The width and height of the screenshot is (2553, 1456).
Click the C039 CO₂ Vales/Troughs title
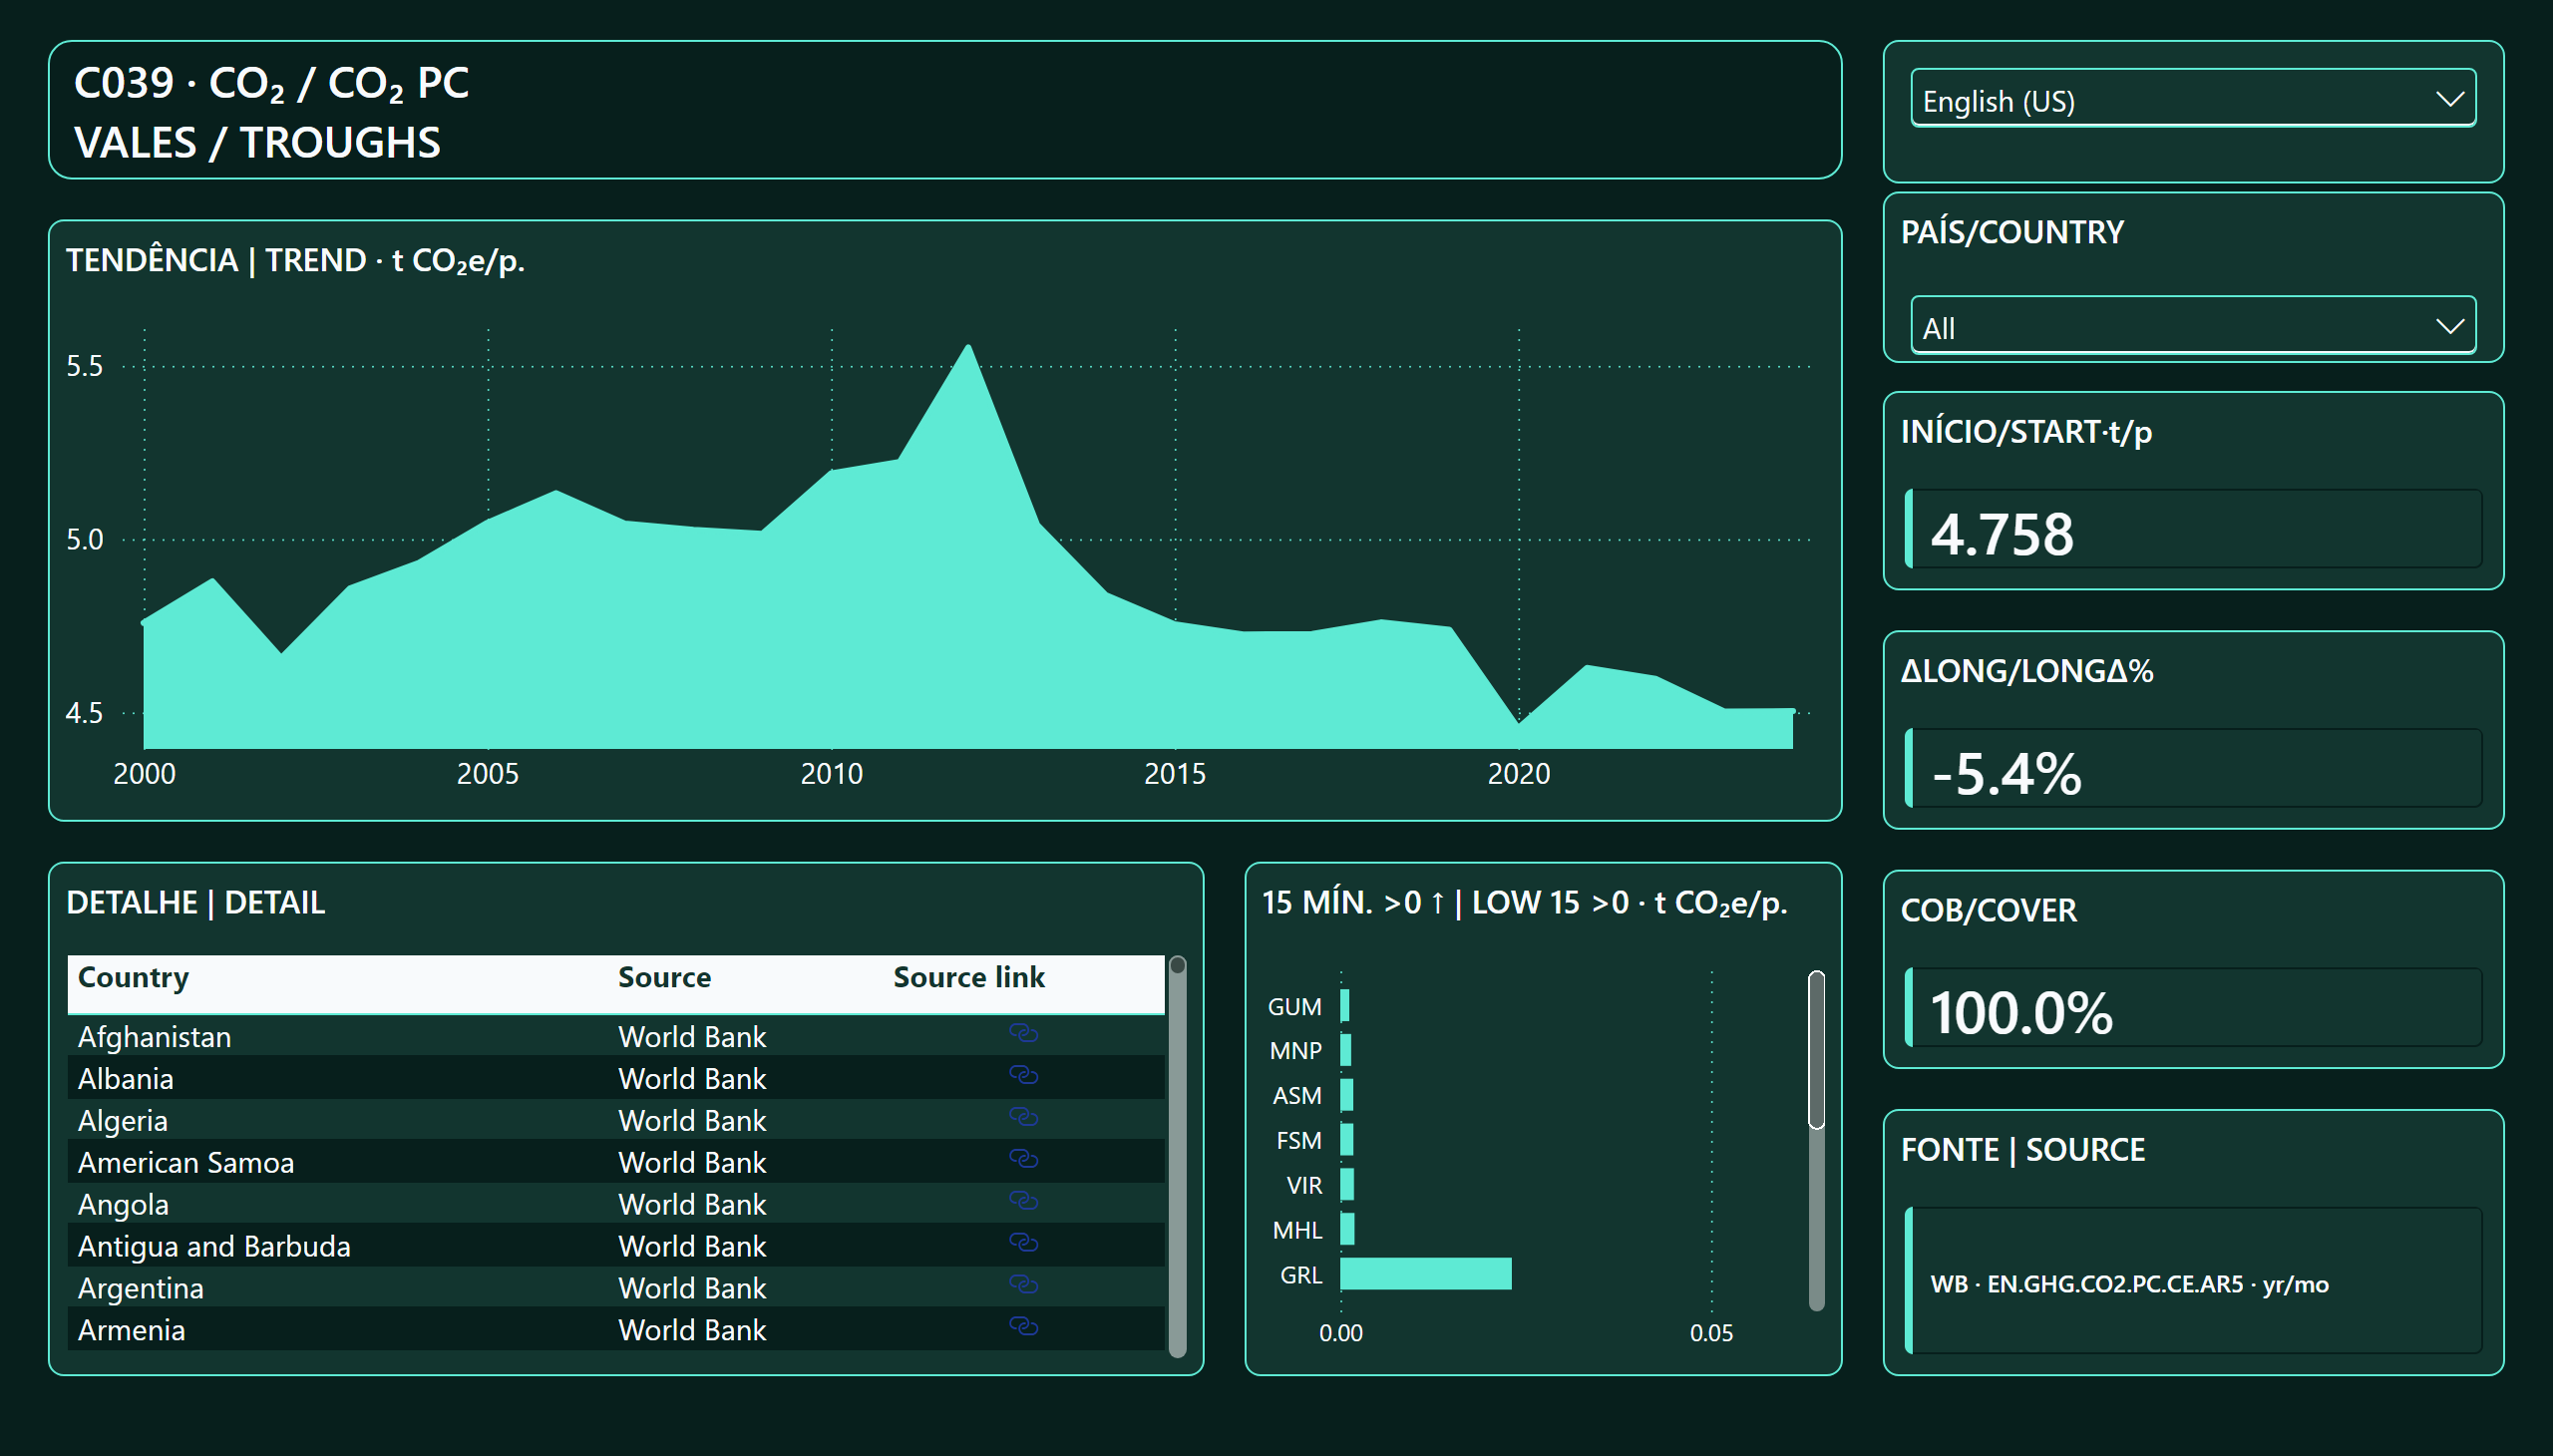click(271, 112)
